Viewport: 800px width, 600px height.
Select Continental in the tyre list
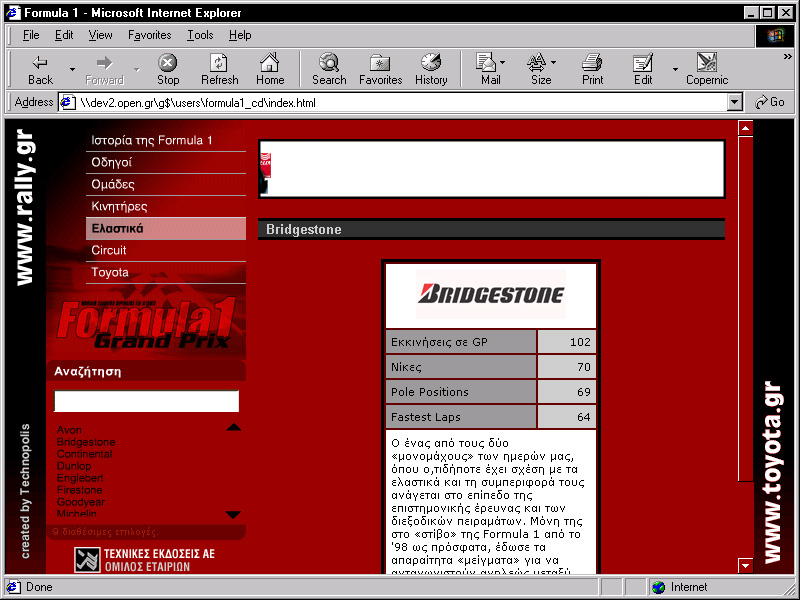pyautogui.click(x=85, y=454)
